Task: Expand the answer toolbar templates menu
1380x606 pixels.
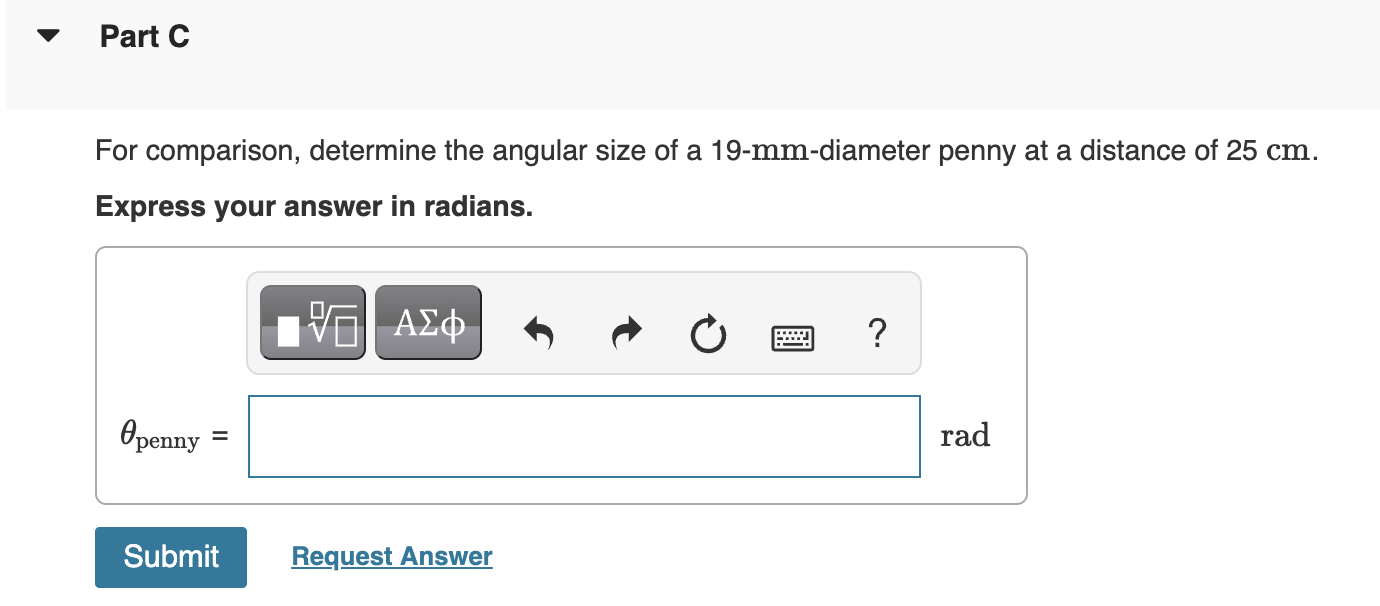Action: pyautogui.click(x=312, y=321)
